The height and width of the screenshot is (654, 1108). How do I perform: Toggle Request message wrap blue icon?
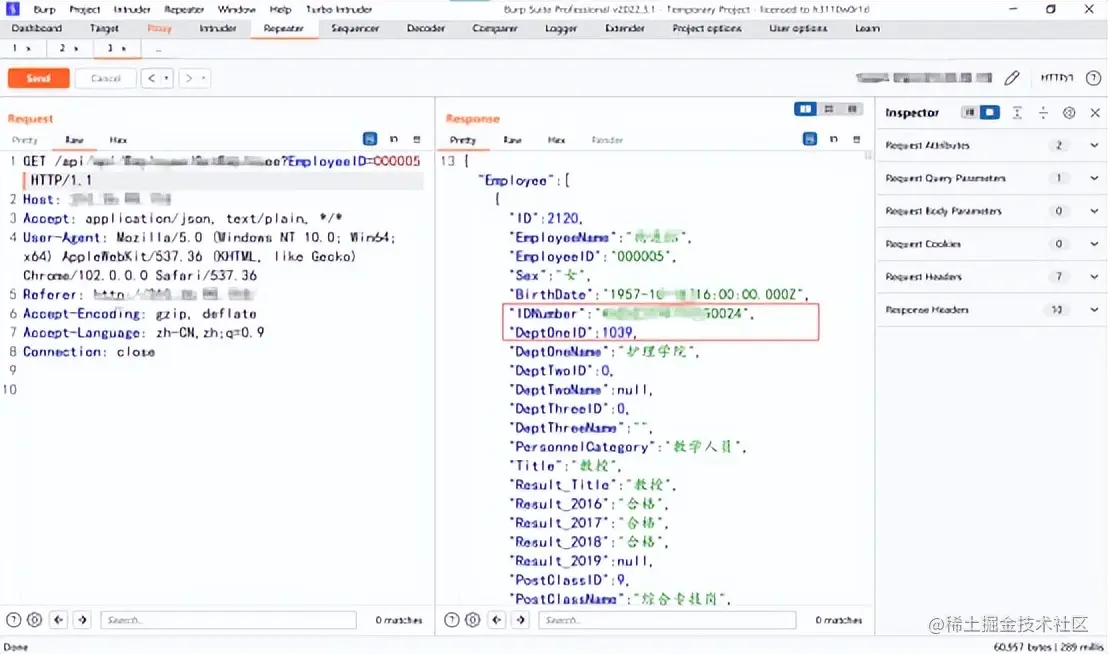click(x=370, y=139)
